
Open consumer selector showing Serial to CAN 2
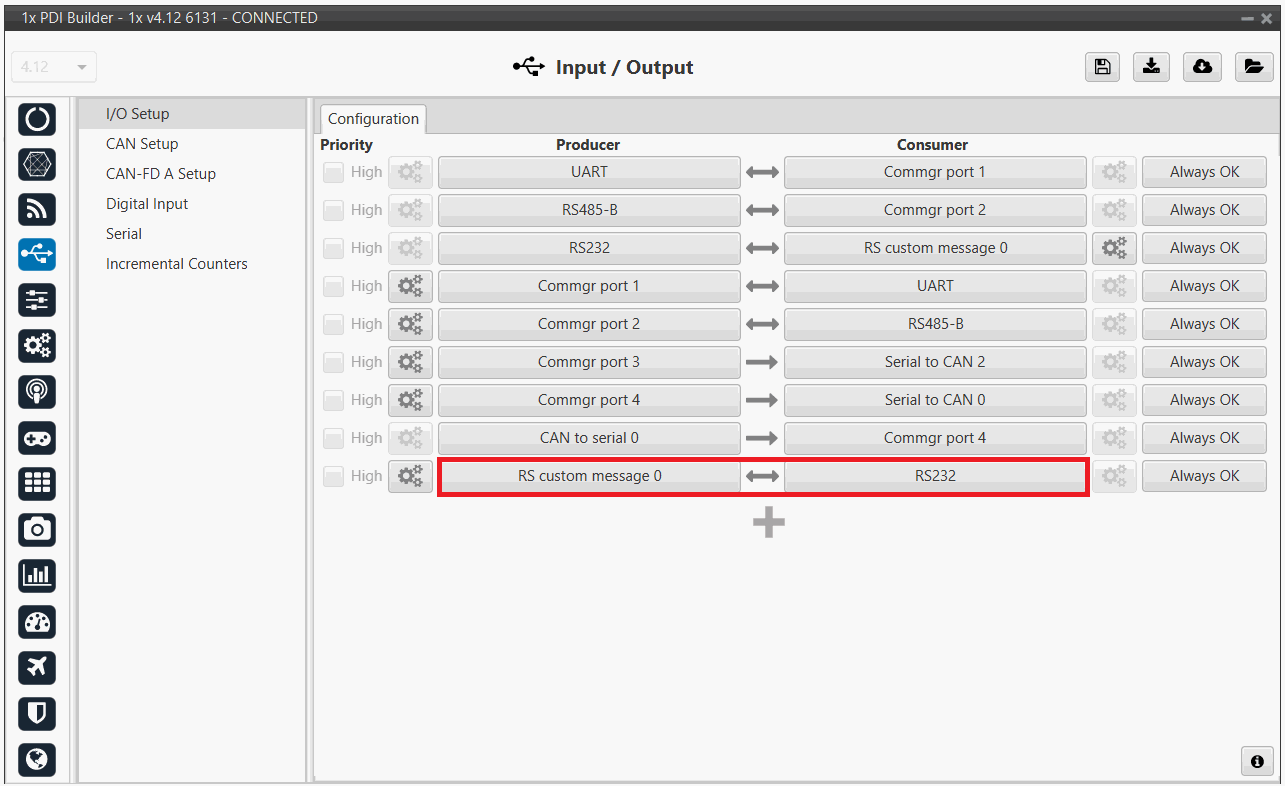coord(934,362)
